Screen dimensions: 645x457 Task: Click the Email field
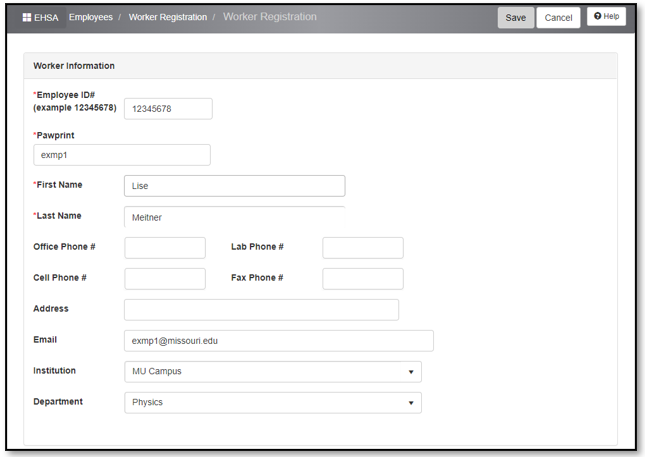pyautogui.click(x=279, y=341)
